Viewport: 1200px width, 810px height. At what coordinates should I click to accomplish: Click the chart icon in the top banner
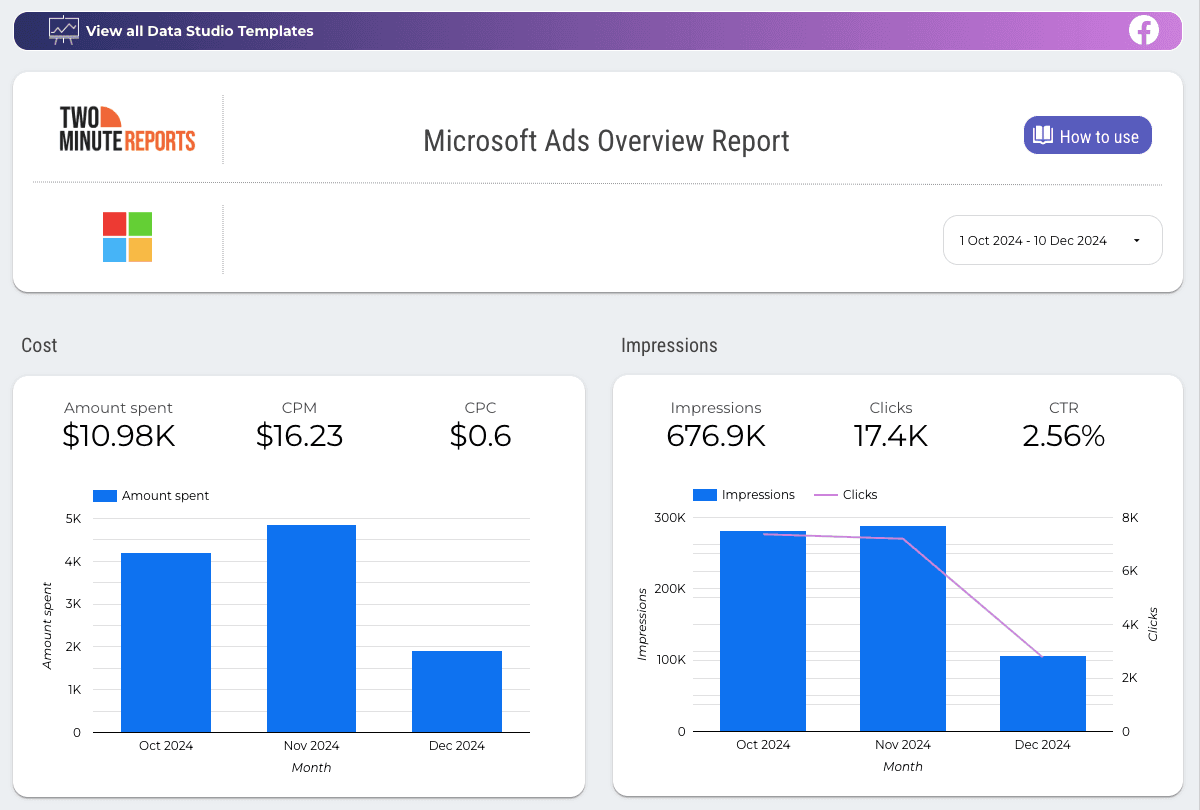click(64, 30)
